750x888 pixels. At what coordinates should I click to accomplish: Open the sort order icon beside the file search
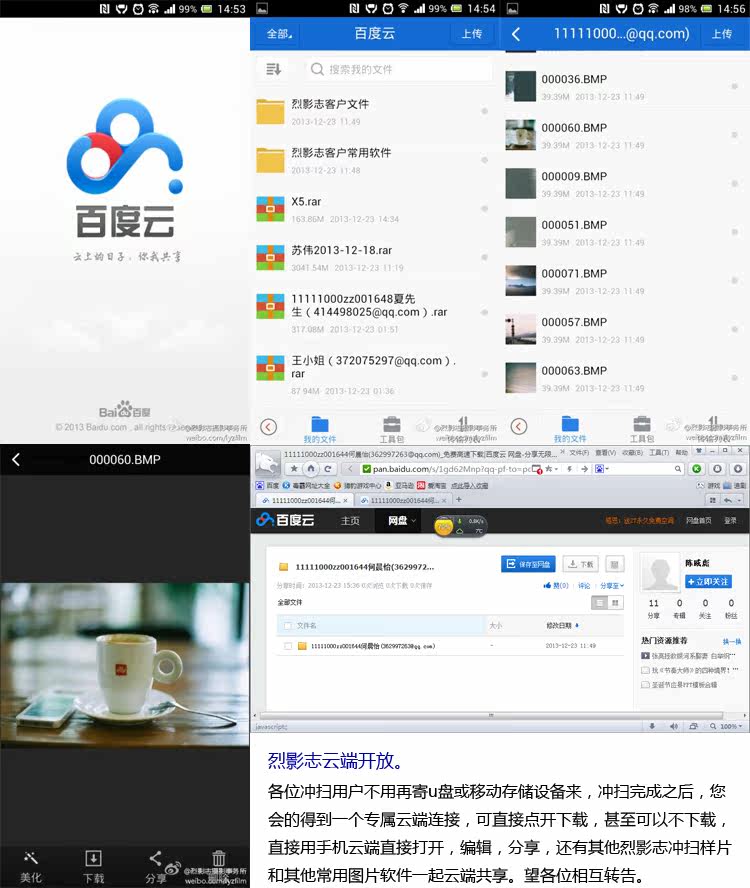coord(274,69)
